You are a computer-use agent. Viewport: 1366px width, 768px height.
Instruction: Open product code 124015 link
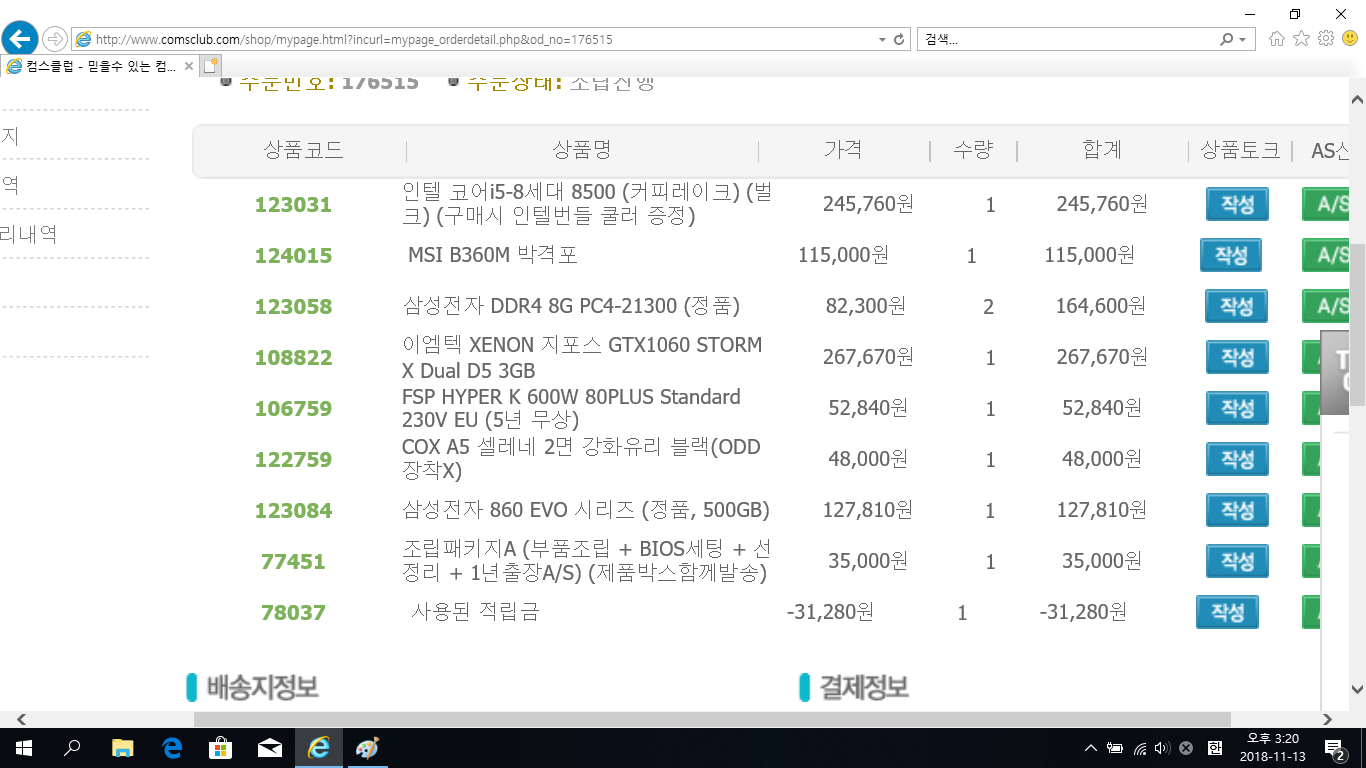tap(293, 256)
